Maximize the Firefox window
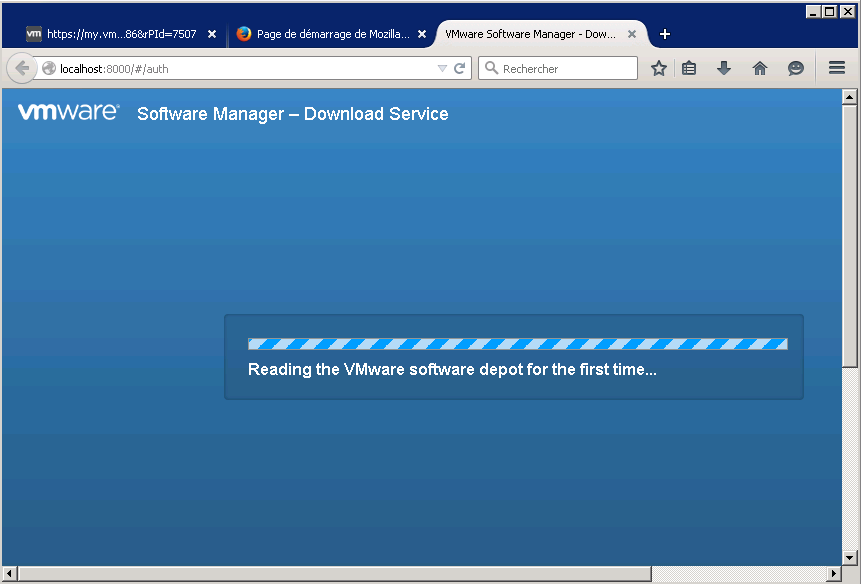 point(830,12)
